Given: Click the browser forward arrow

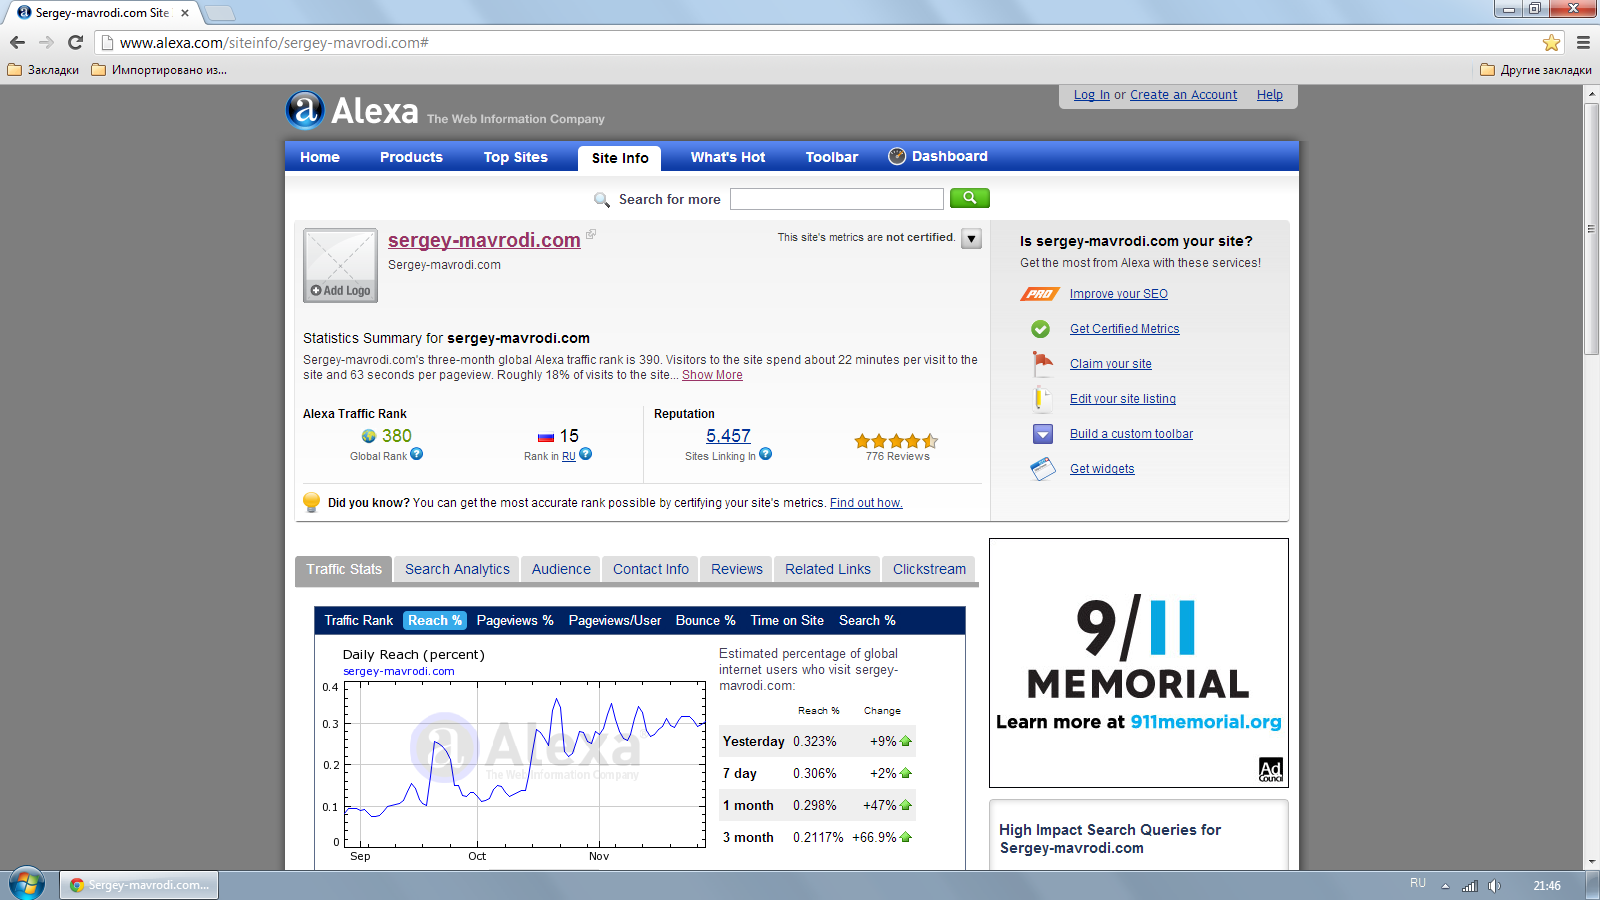Looking at the screenshot, I should [46, 42].
